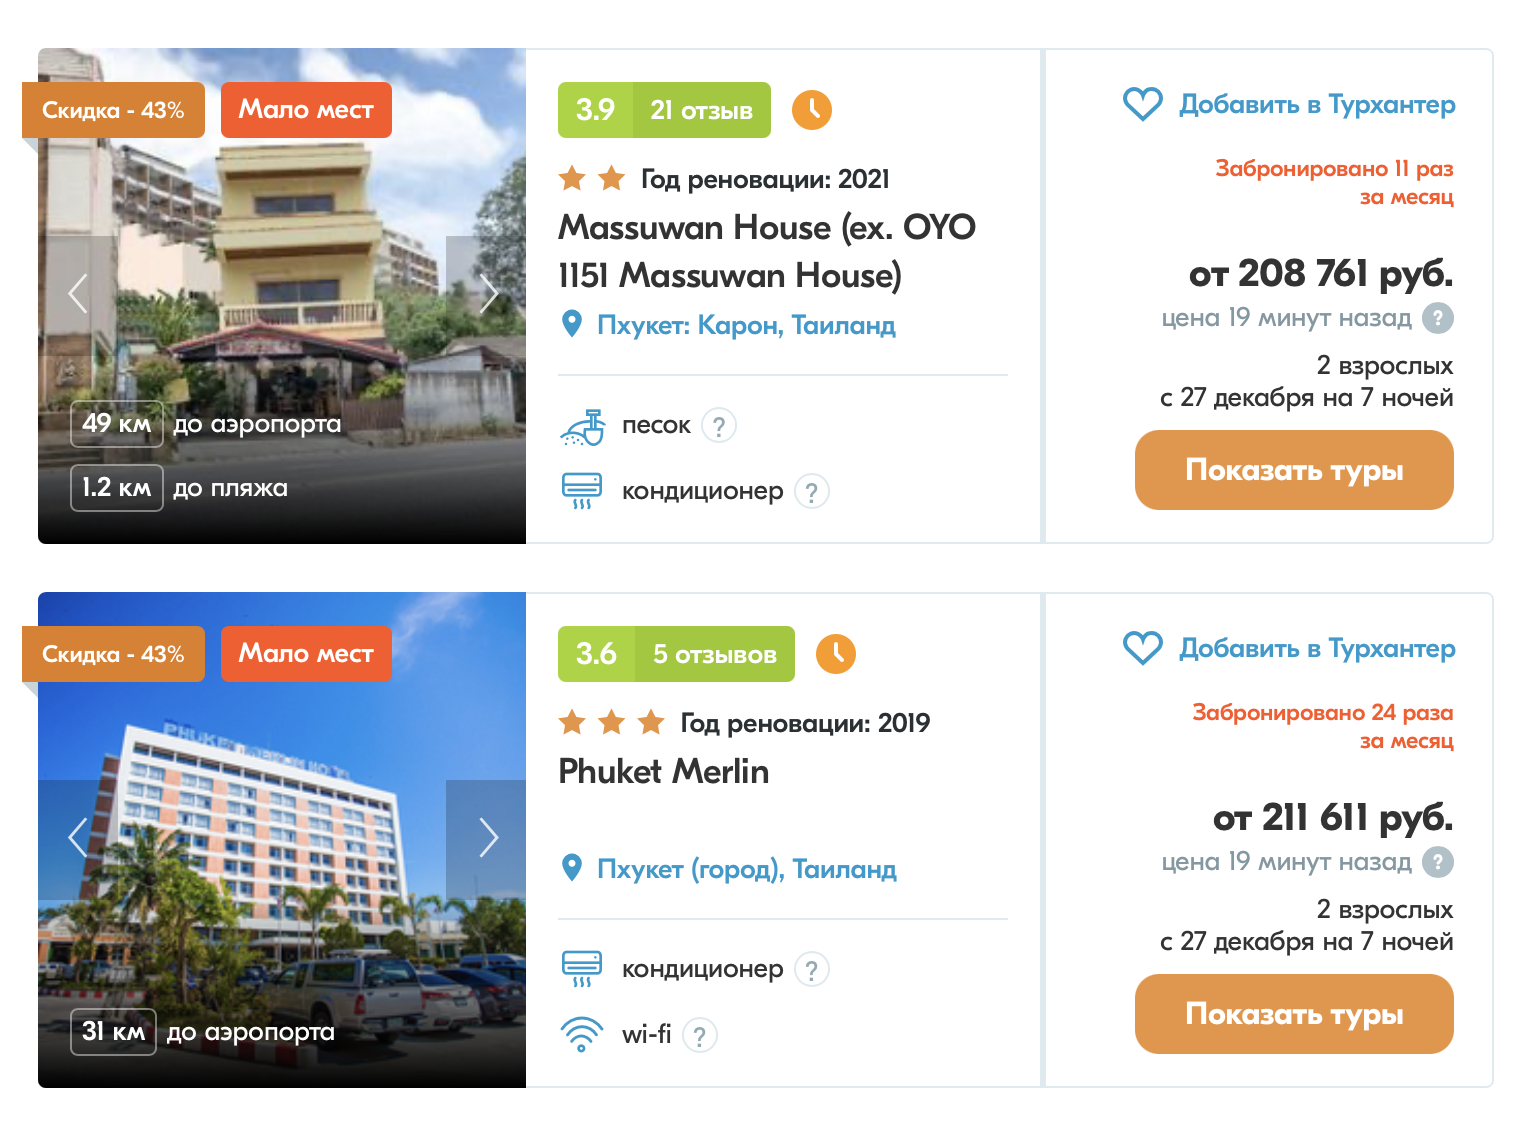This screenshot has height=1130, width=1526.
Task: Show previous photo of Phuket Merlin
Action: 78,837
